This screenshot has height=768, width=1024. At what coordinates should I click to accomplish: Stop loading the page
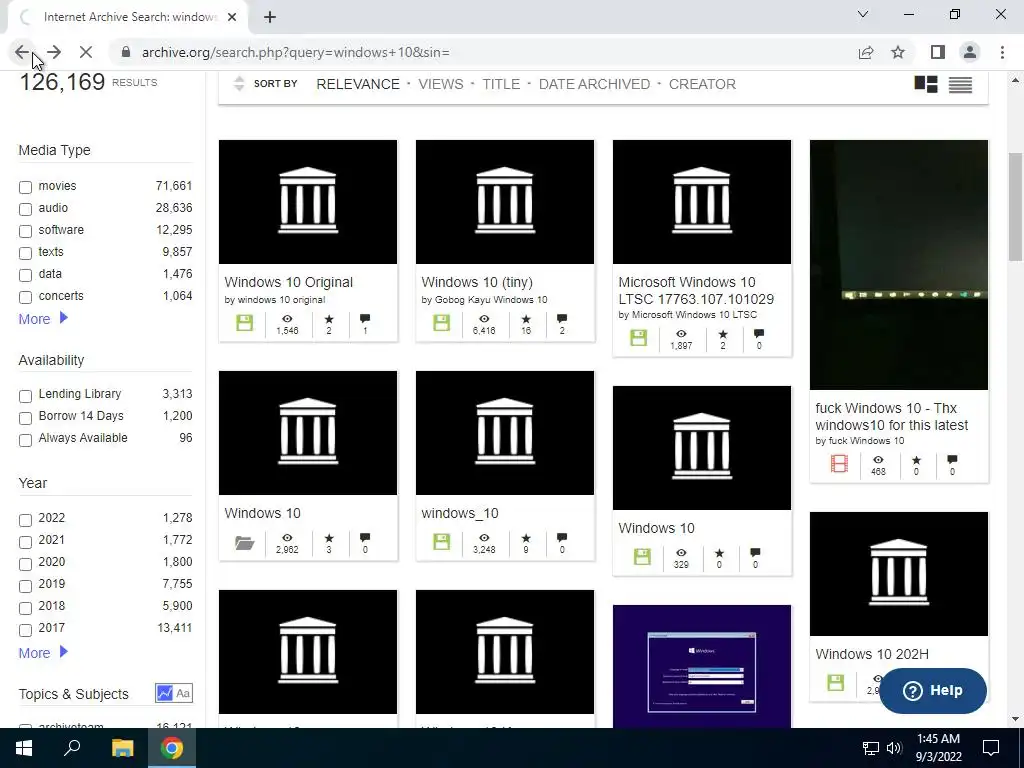[x=86, y=52]
